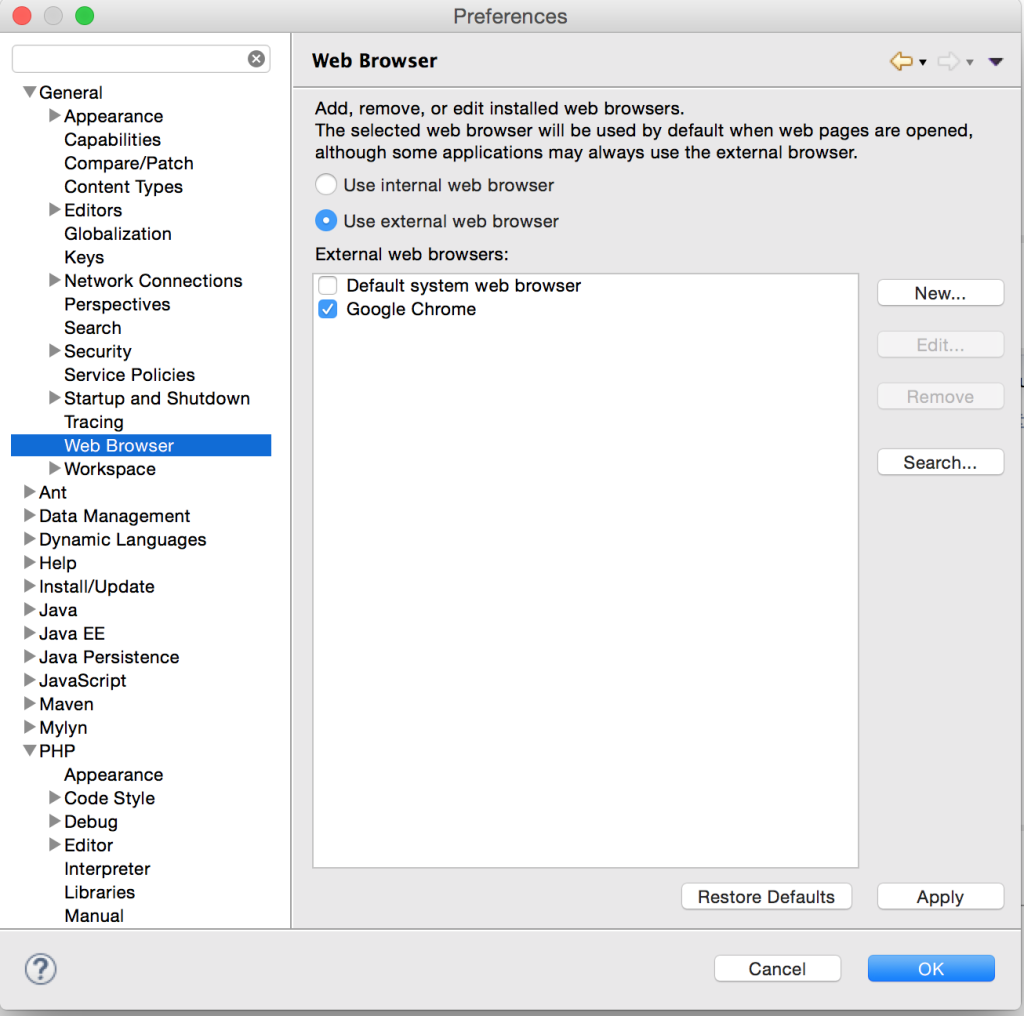Viewport: 1024px width, 1016px height.
Task: Click Restore Defaults button
Action: (766, 897)
